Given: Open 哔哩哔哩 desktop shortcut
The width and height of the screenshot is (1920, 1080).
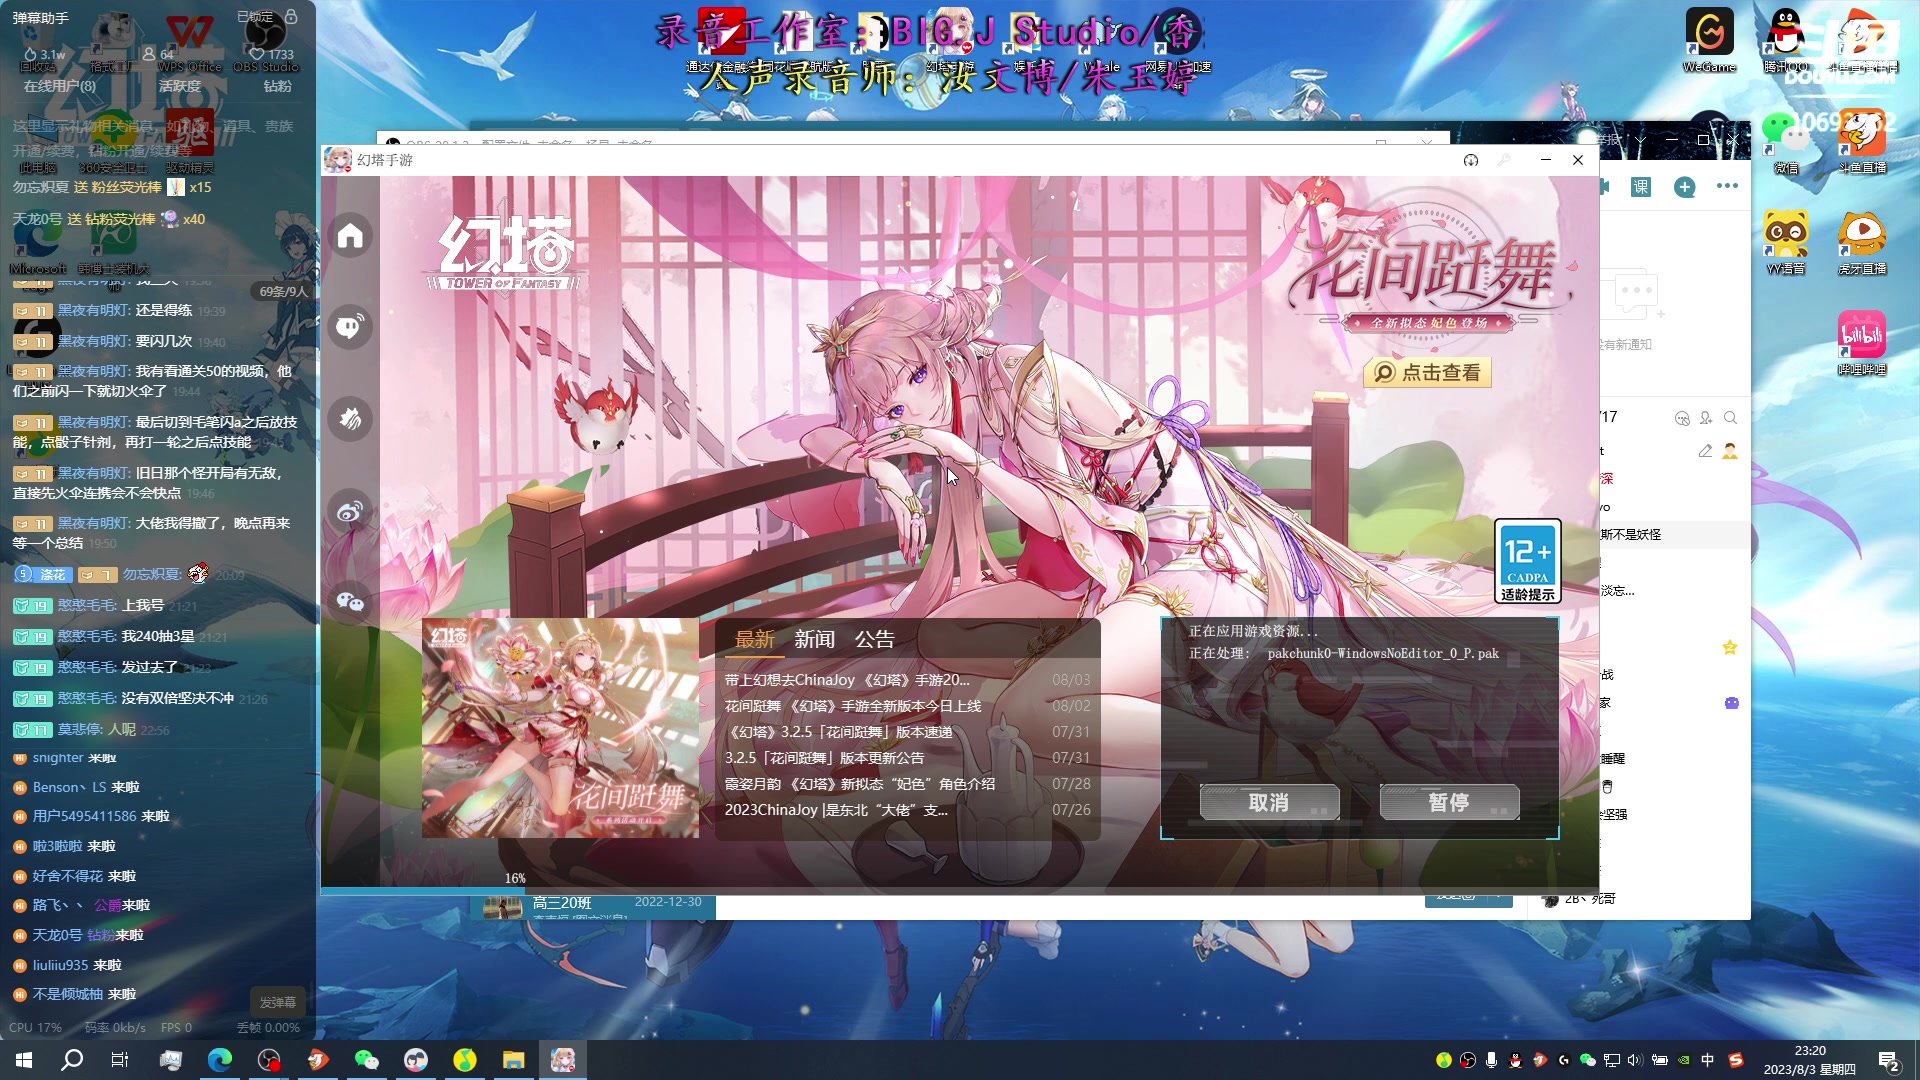Looking at the screenshot, I should pos(1862,344).
